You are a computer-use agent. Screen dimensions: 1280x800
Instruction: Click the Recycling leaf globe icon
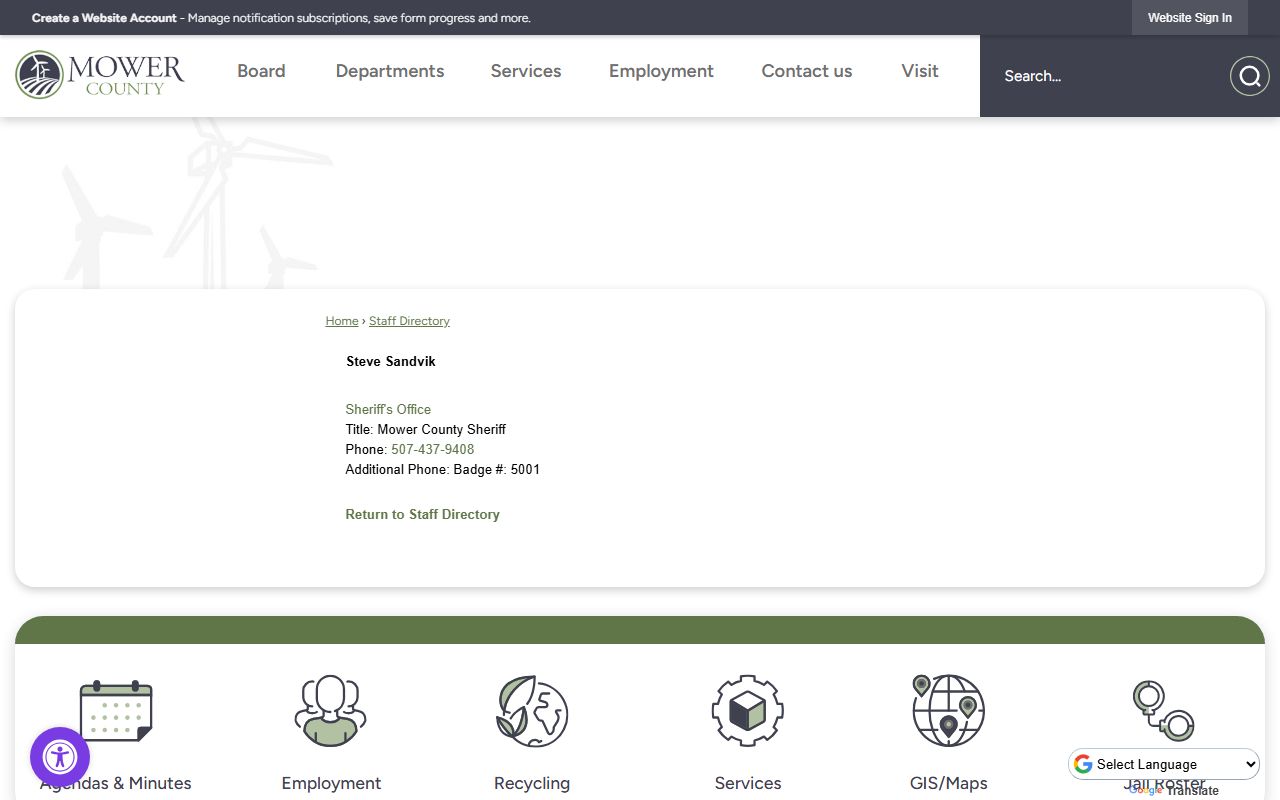tap(532, 711)
